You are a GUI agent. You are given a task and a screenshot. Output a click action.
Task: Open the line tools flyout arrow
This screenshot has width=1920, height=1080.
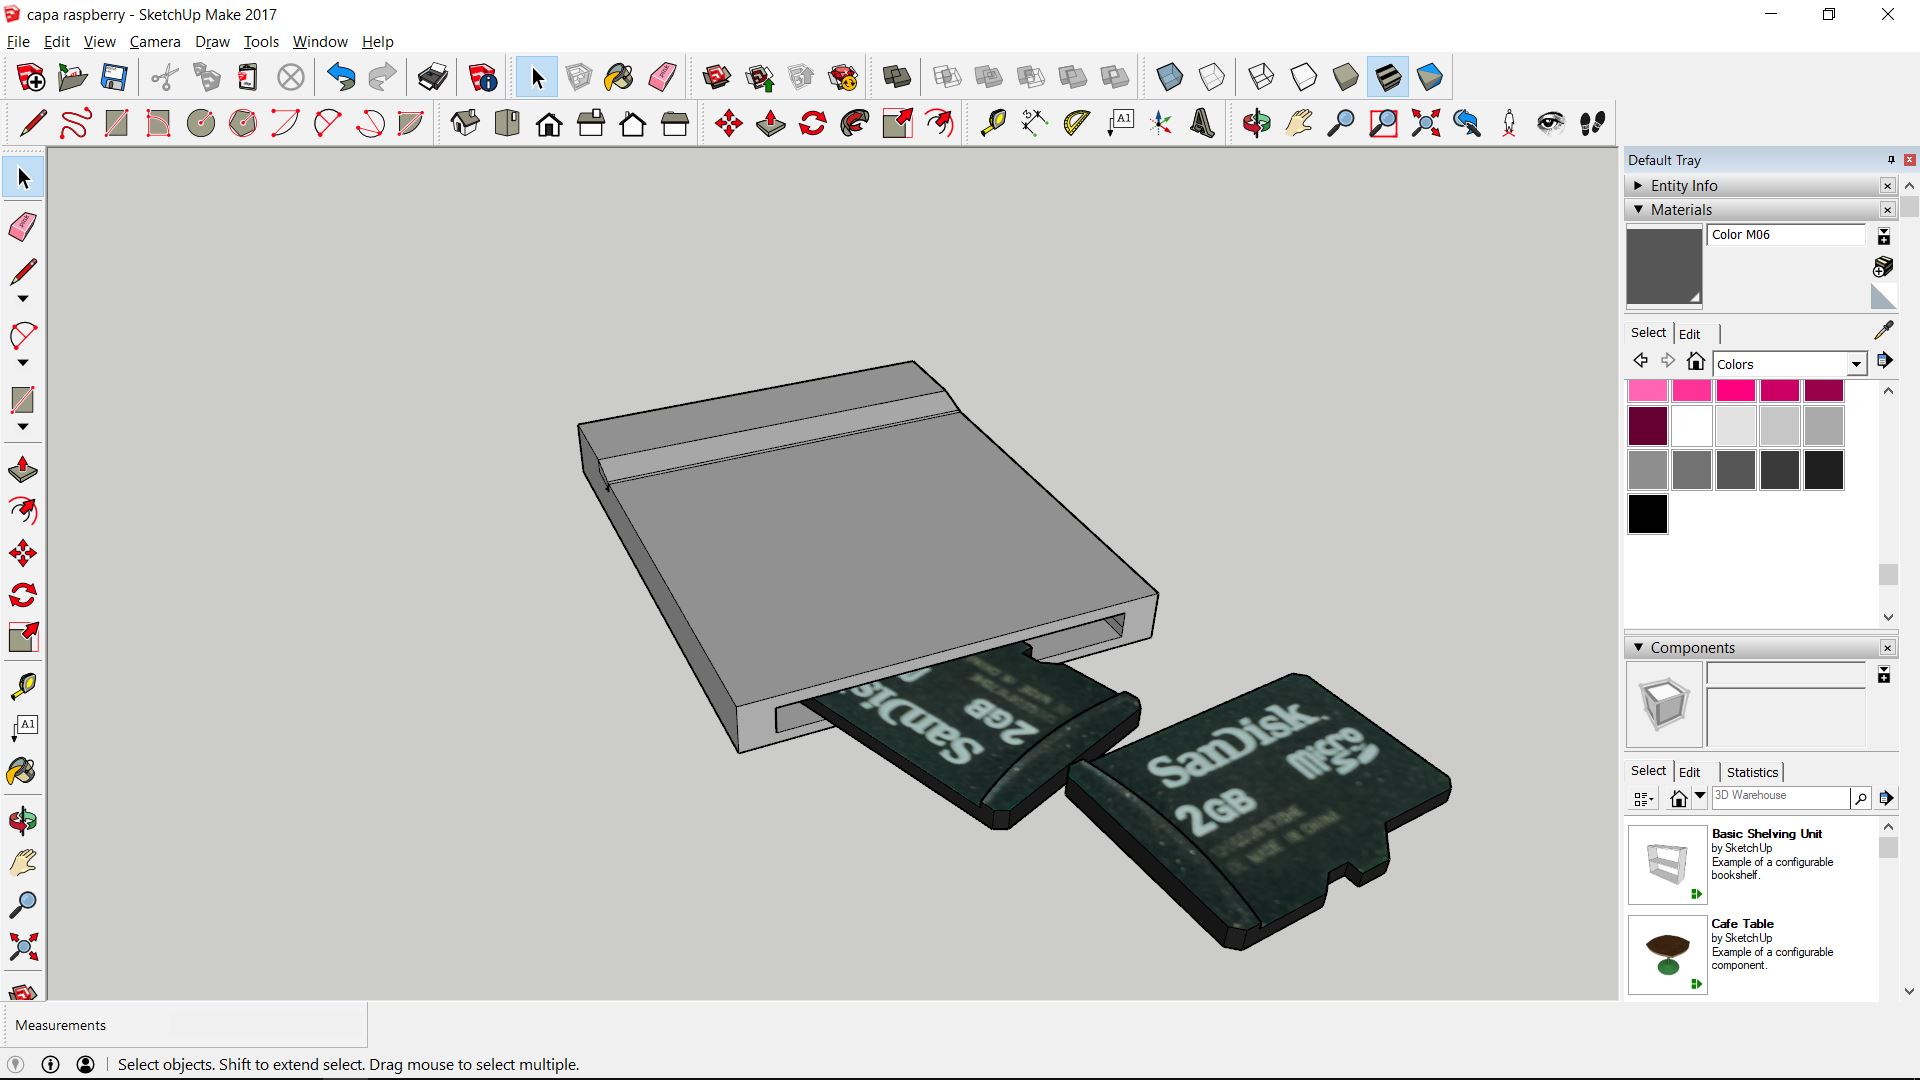23,299
